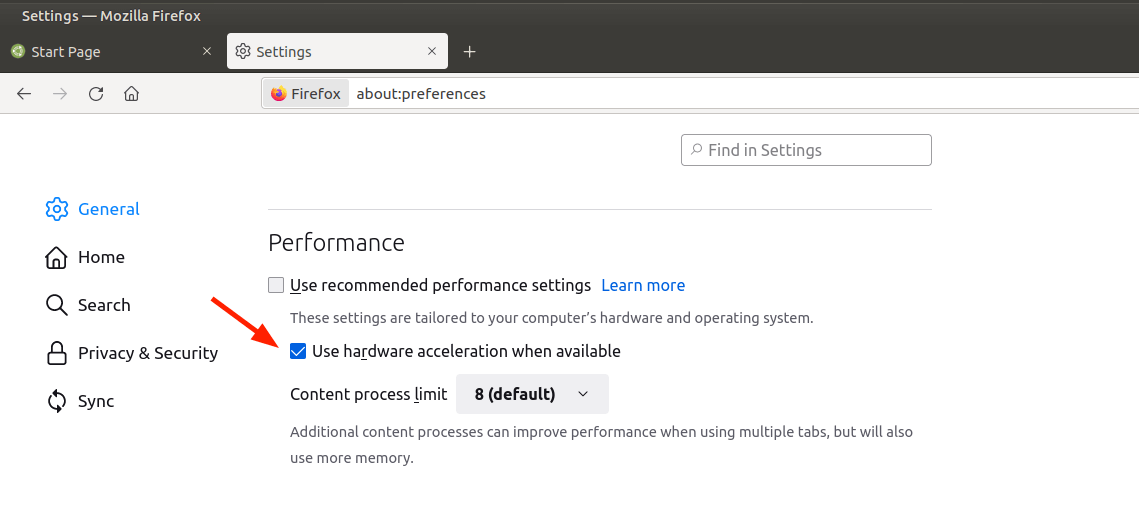The width and height of the screenshot is (1139, 510).
Task: Go to the browser home page
Action: [131, 94]
